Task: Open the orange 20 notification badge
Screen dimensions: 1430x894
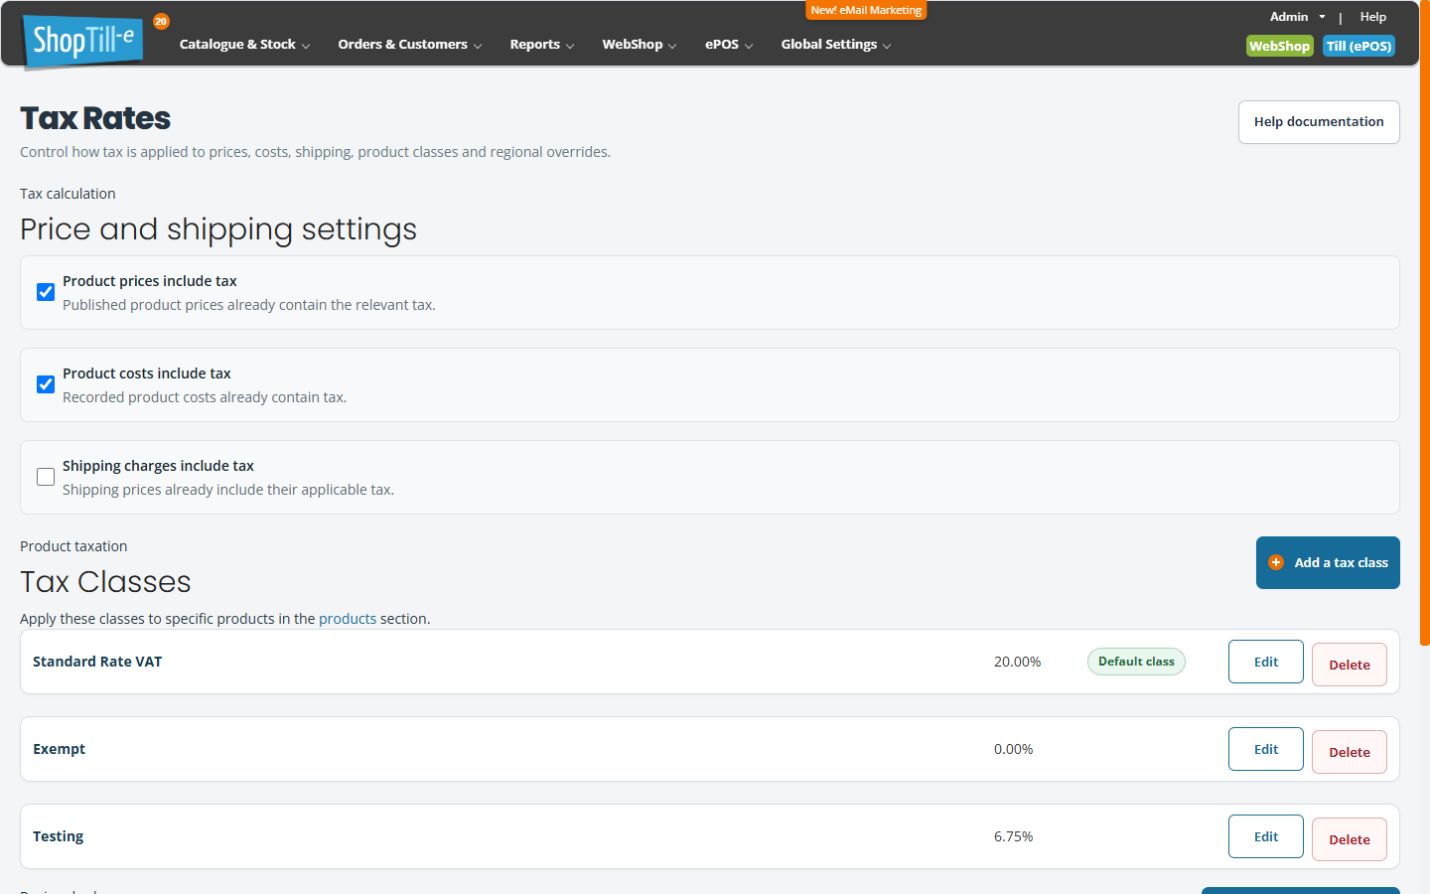Action: click(161, 21)
